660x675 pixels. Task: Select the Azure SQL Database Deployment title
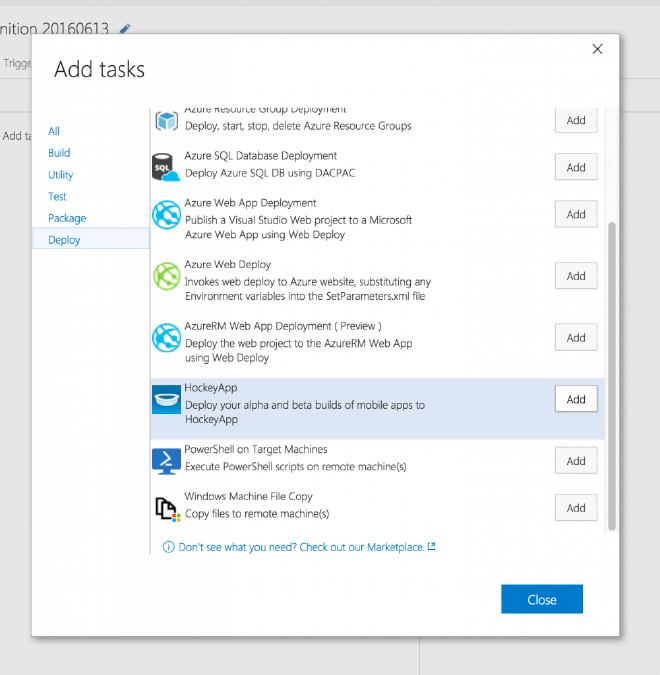coord(260,156)
